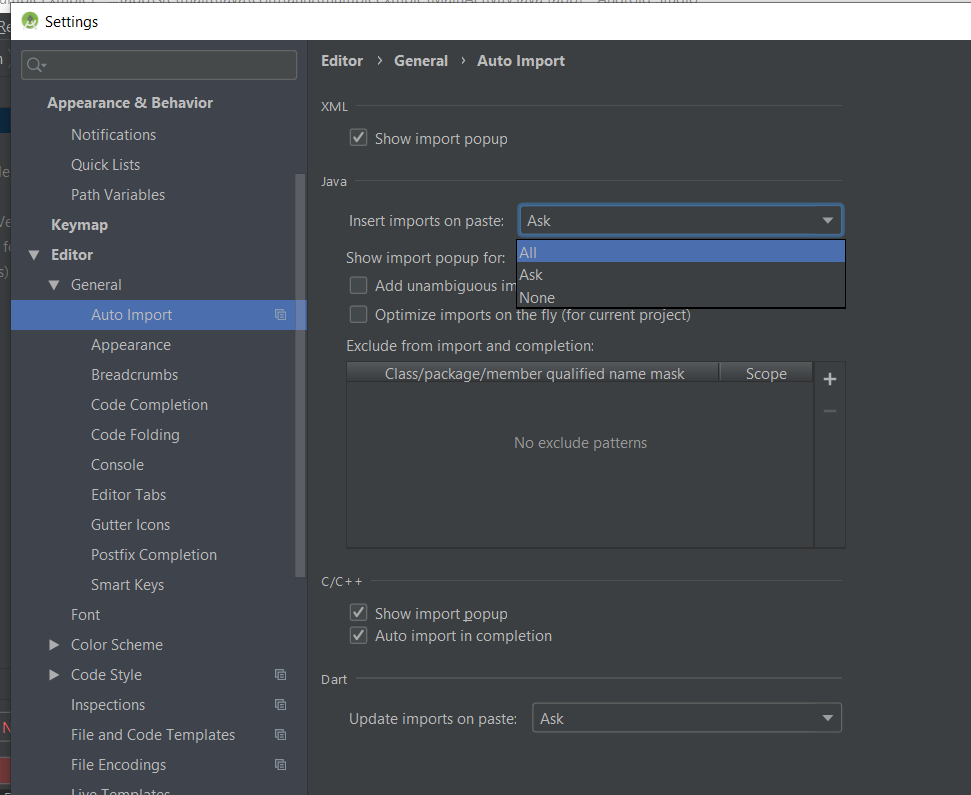This screenshot has width=971, height=795.
Task: Click the Editor breadcrumb link
Action: point(342,61)
